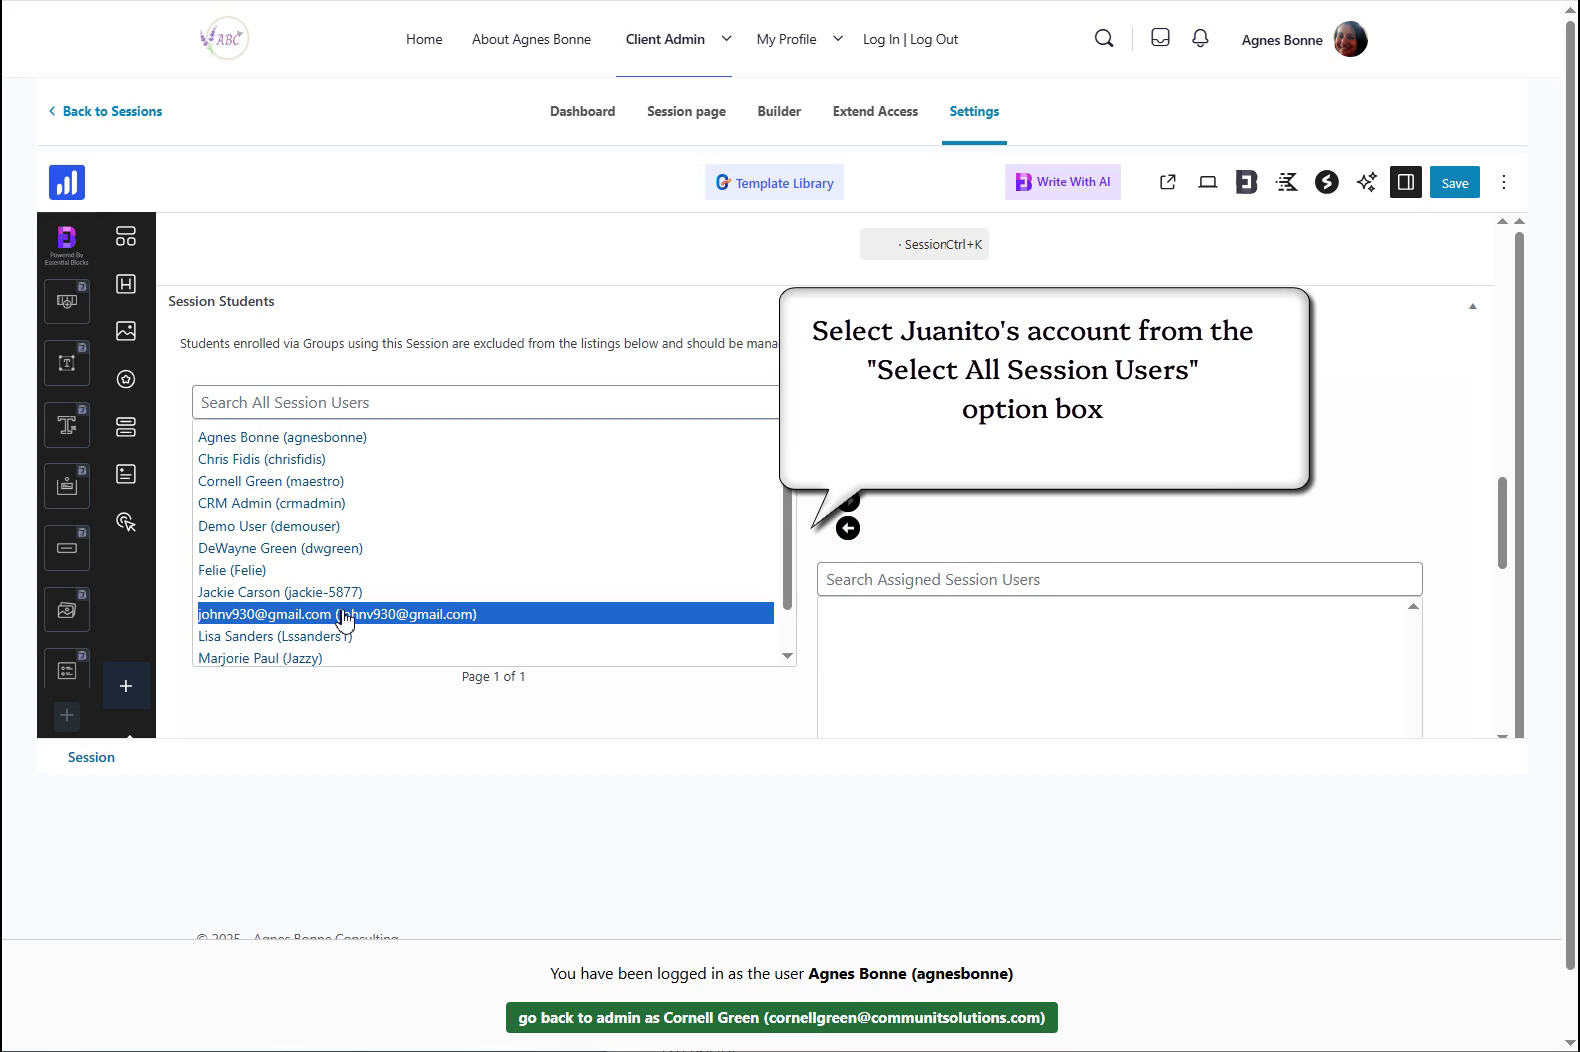Expand the My Profile dropdown chevron
The height and width of the screenshot is (1052, 1580).
tap(838, 39)
